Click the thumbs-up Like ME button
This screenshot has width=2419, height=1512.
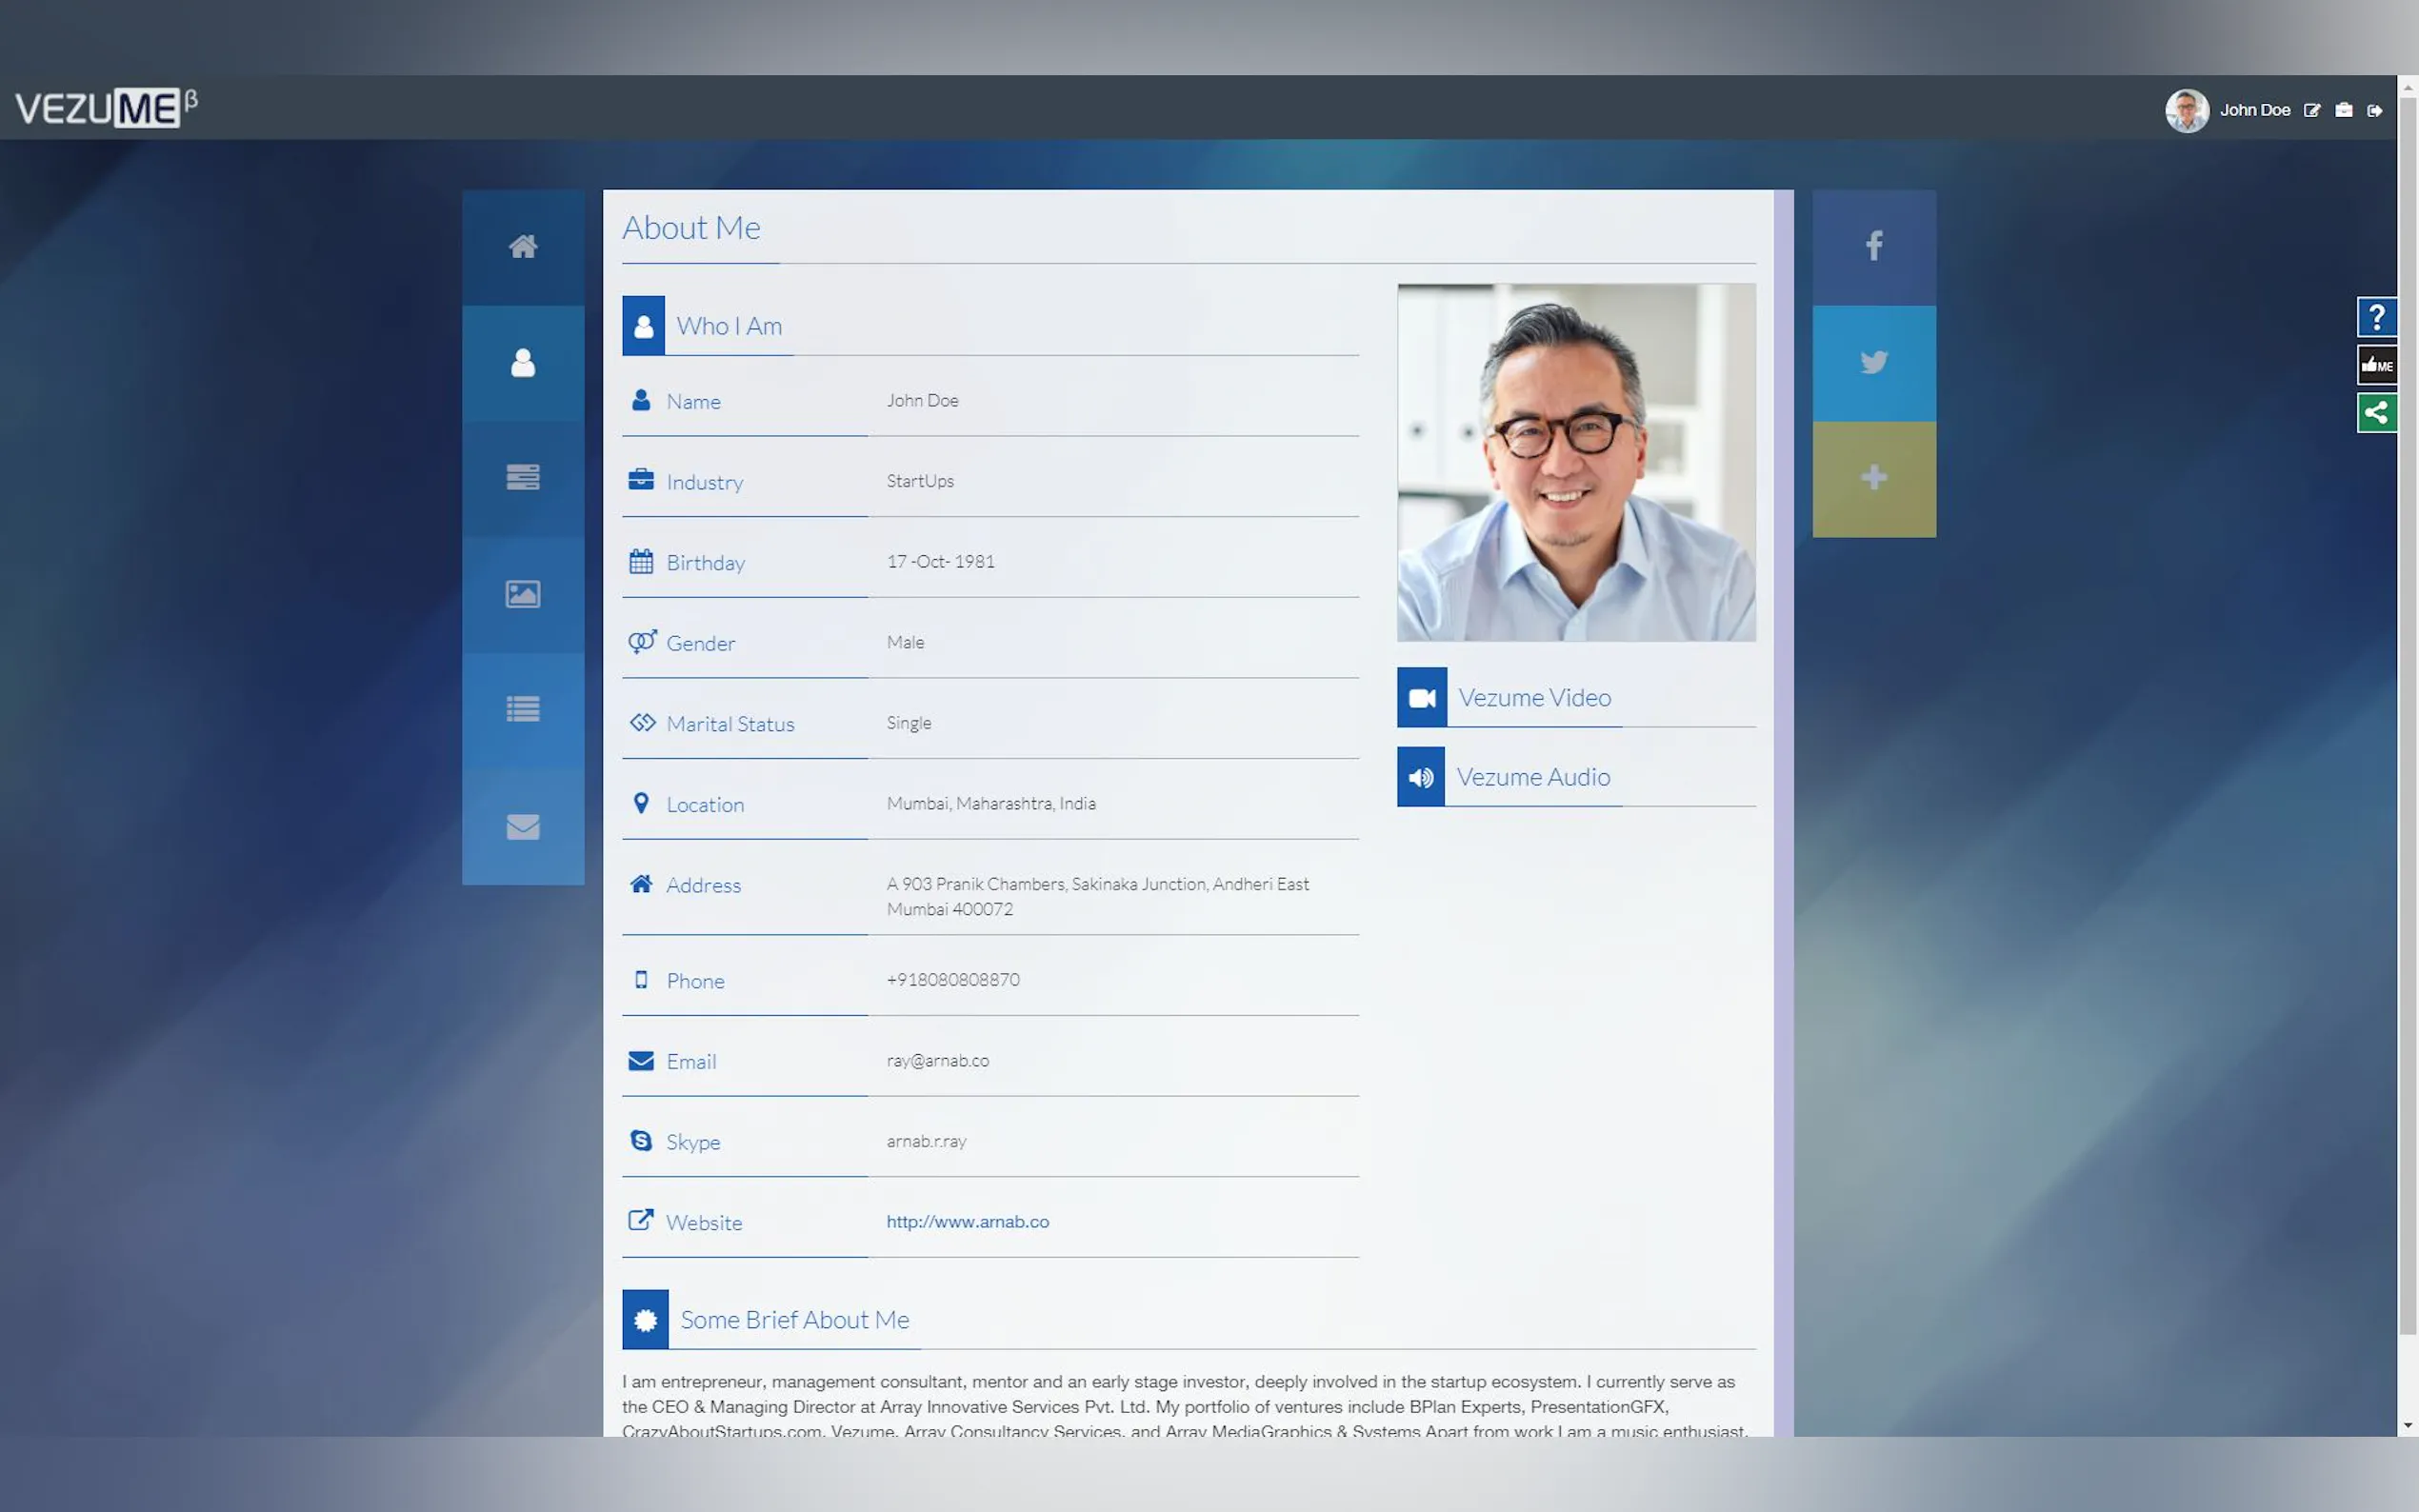pos(2376,365)
